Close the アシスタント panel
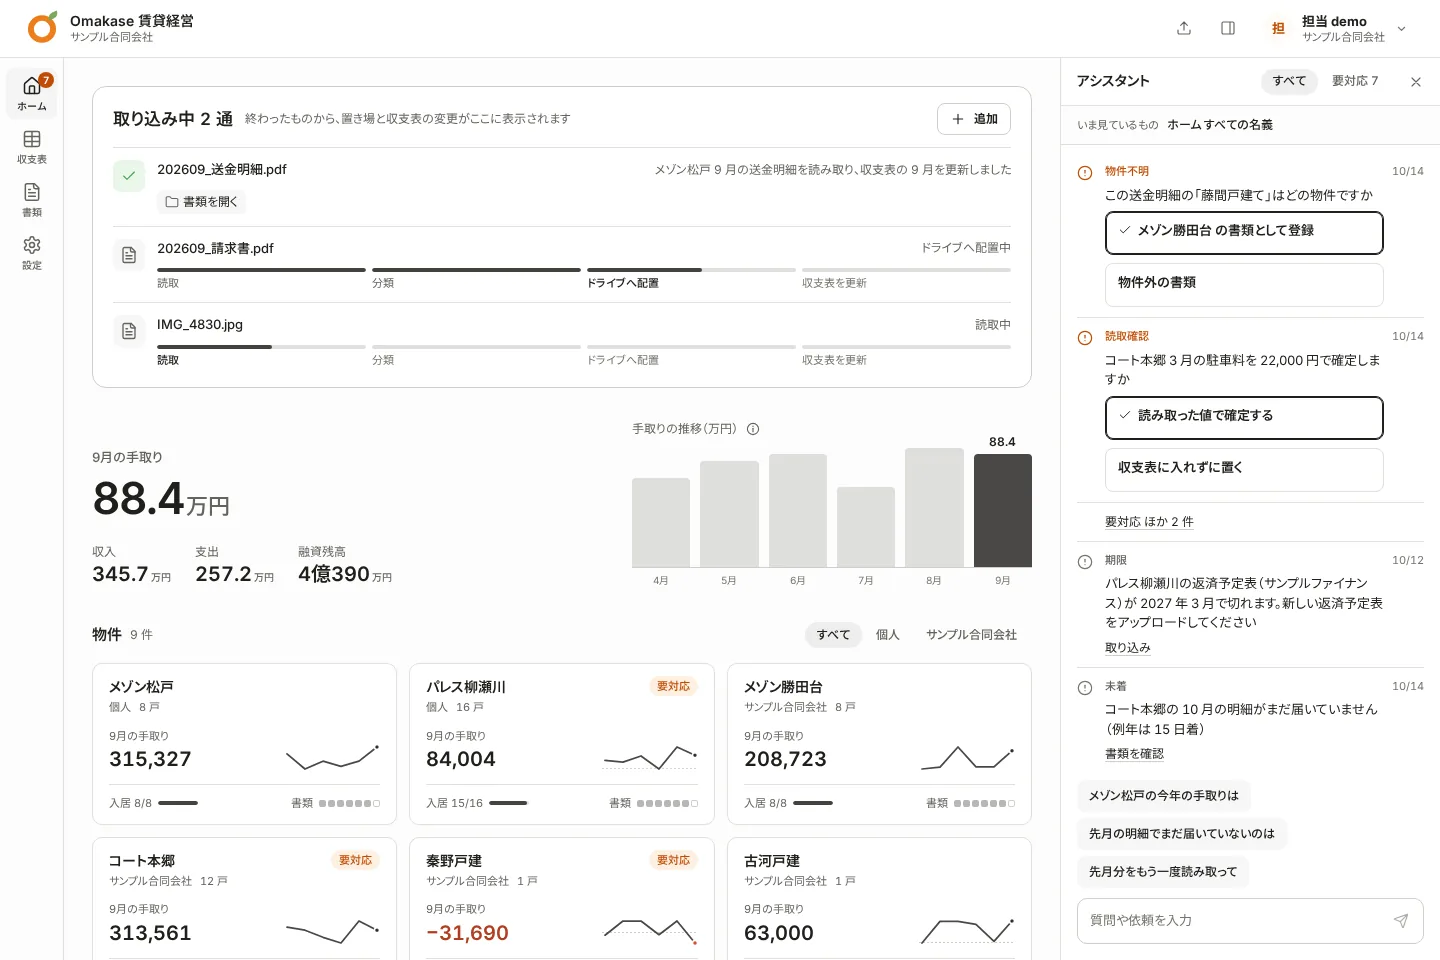Viewport: 1440px width, 960px height. [1416, 82]
